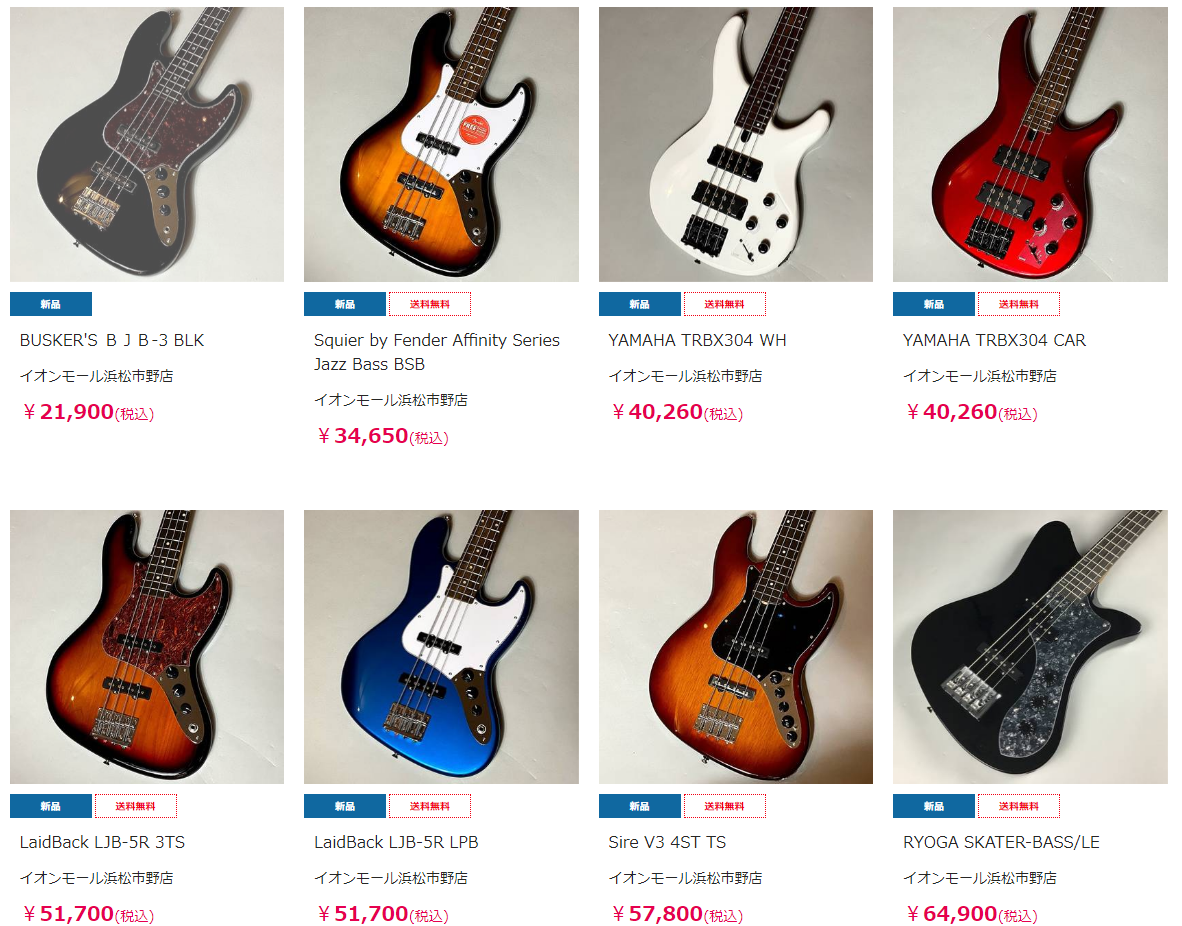Open the blue LaidBack LJB-5R LPB photo
Image resolution: width=1182 pixels, height=926 pixels.
(441, 647)
